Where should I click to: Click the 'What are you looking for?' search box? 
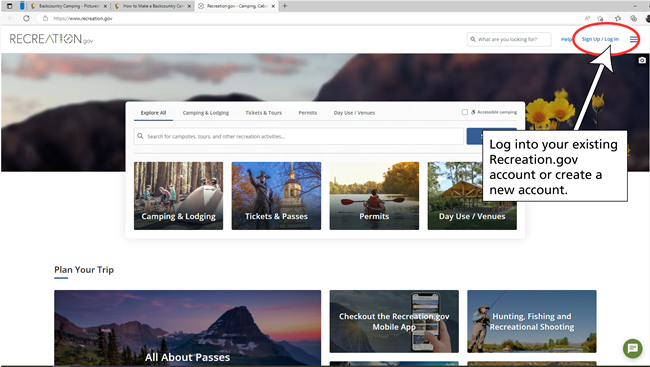(509, 39)
